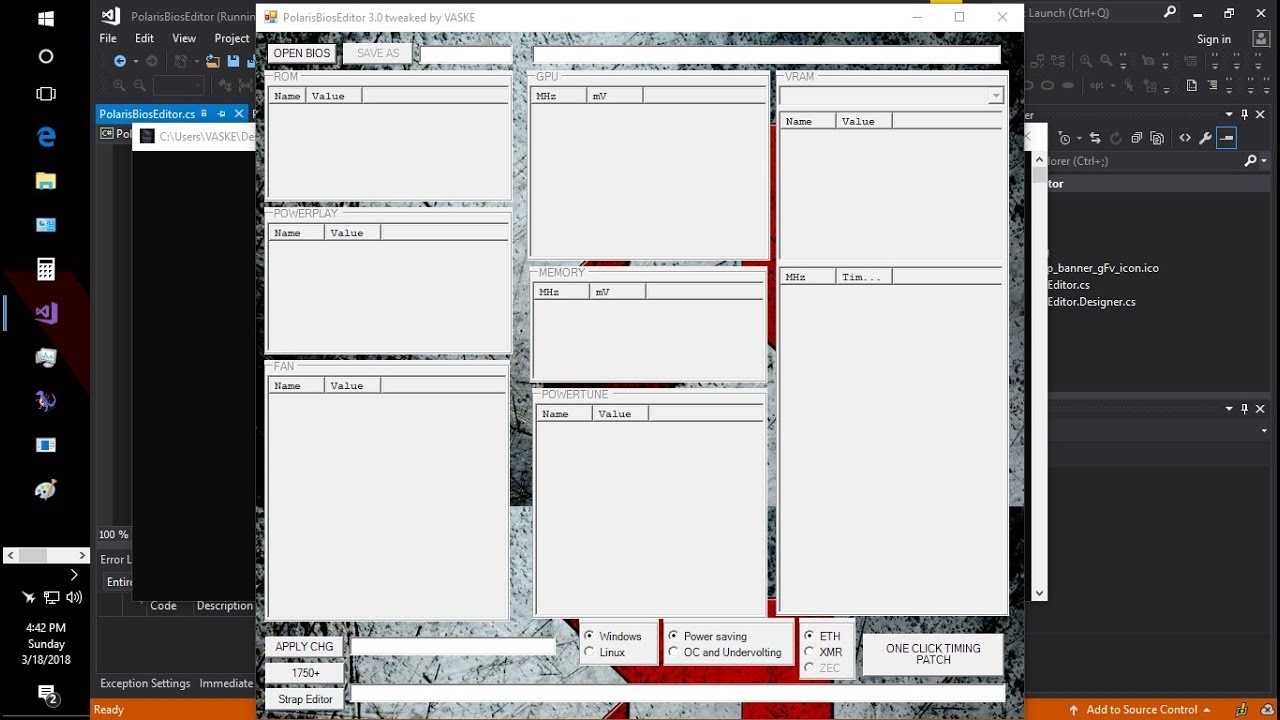
Task: Expand hidden tray icons chevron
Action: [73, 575]
